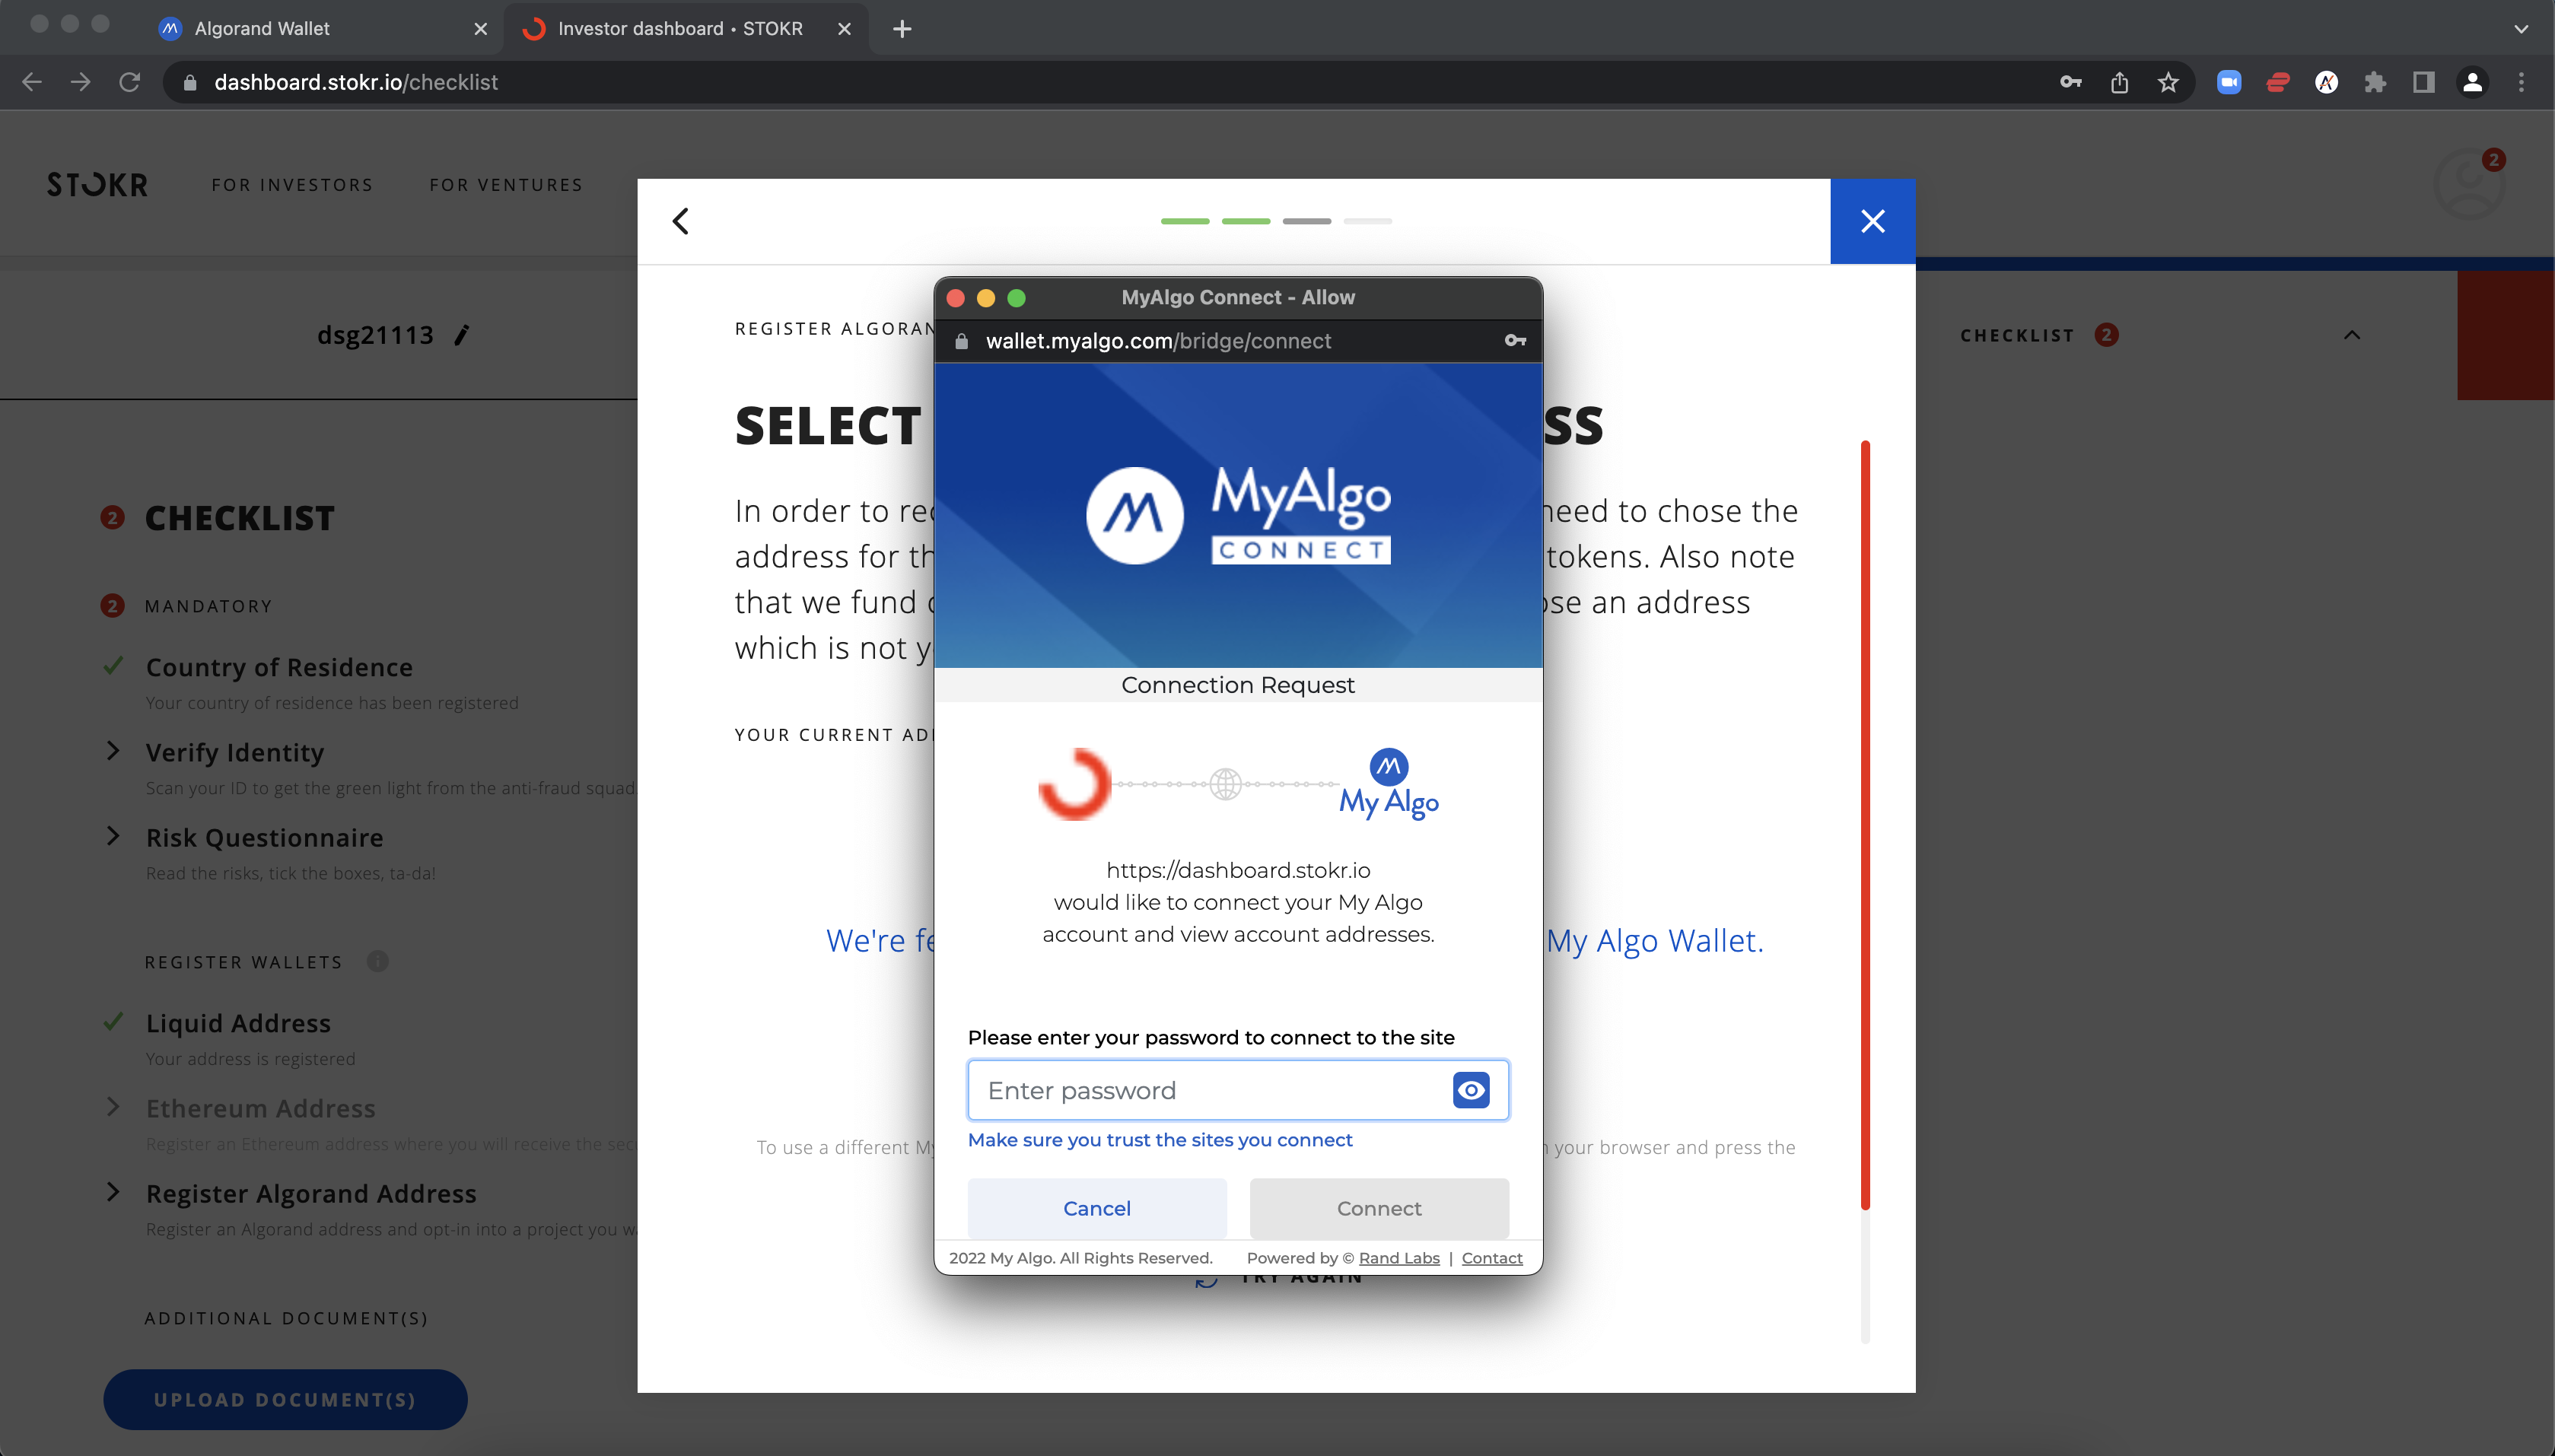Click 'Make sure you trust the sites' text

1160,1140
